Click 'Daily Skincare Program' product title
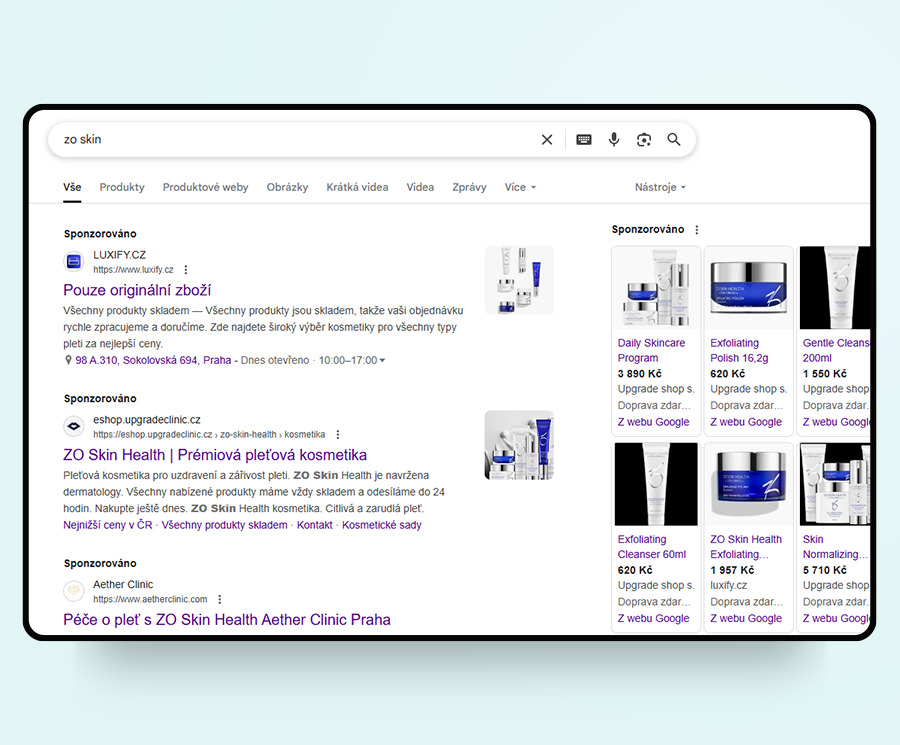900x745 pixels. coord(651,350)
